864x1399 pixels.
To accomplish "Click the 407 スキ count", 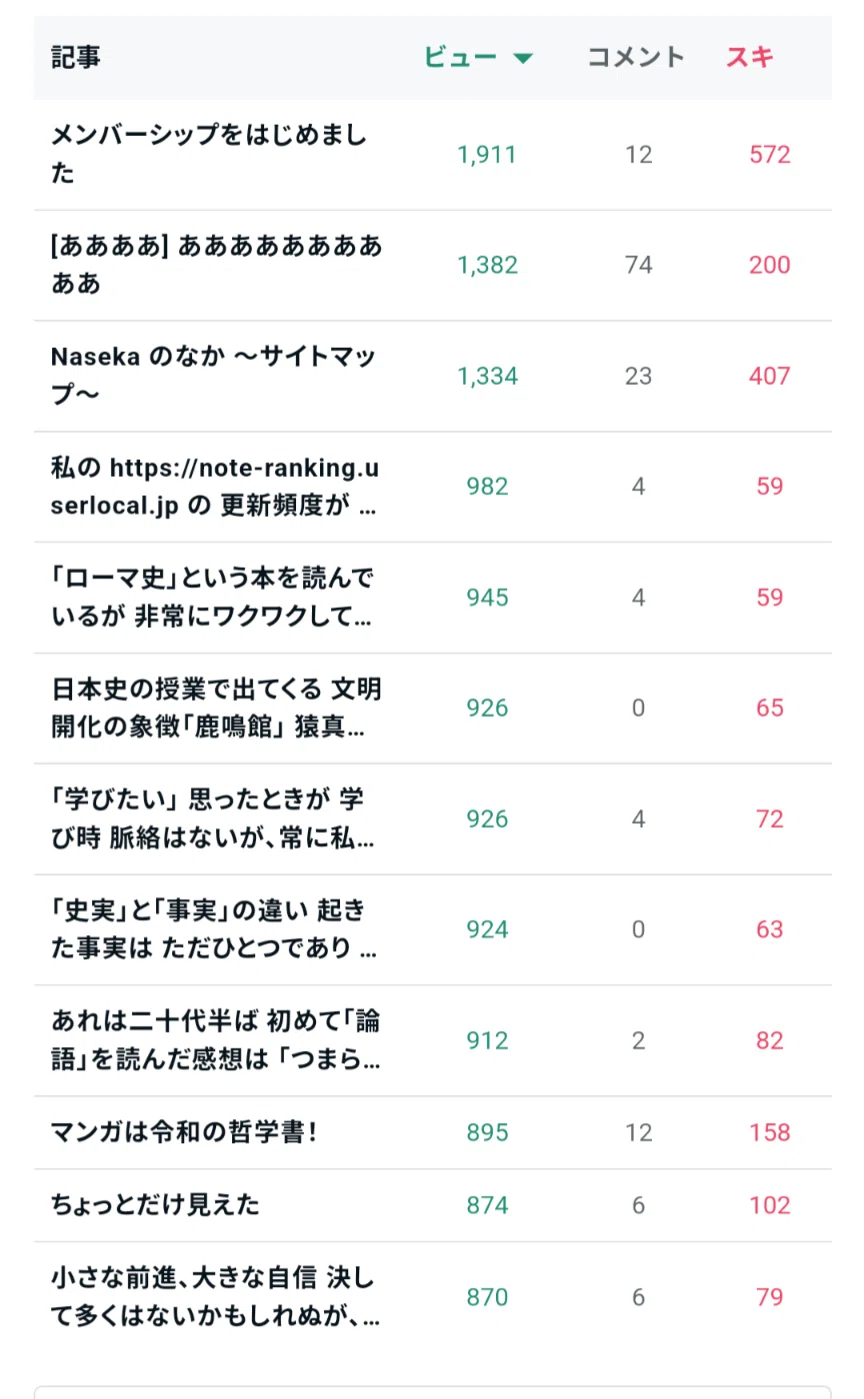I will (769, 376).
